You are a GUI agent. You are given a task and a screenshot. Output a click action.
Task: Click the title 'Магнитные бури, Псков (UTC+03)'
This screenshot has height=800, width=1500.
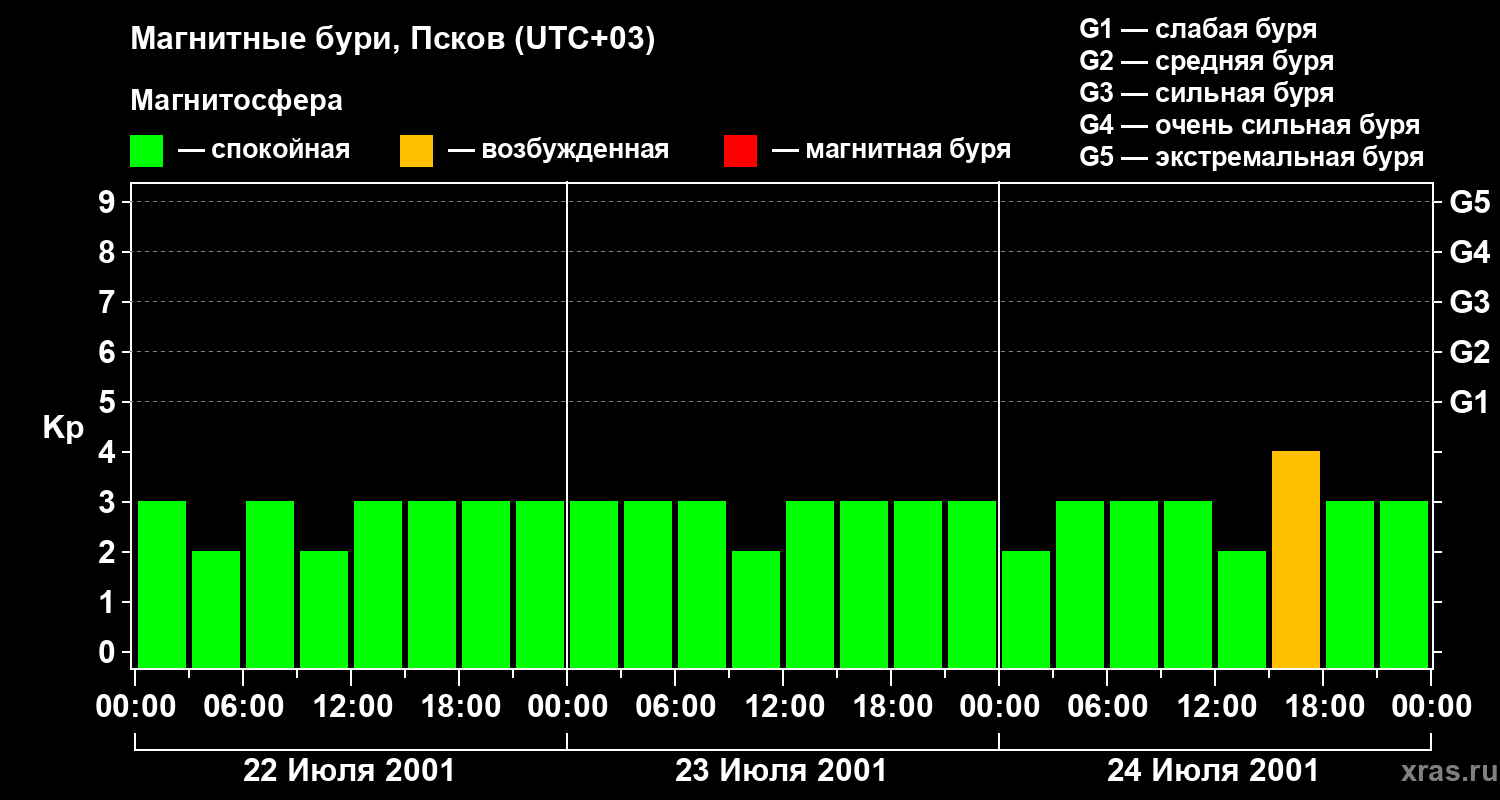pyautogui.click(x=393, y=40)
